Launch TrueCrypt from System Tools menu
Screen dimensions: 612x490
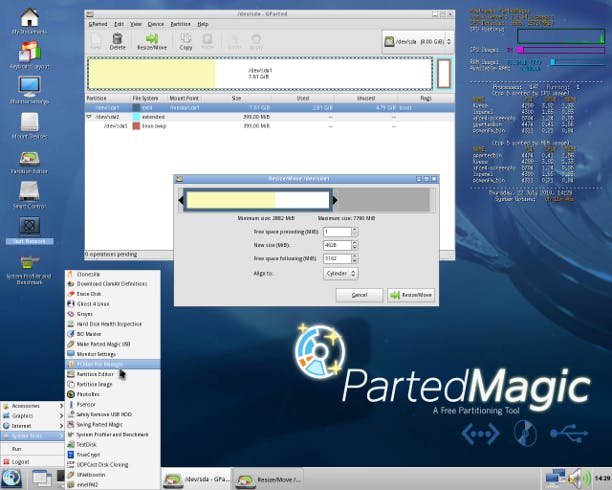[112, 455]
